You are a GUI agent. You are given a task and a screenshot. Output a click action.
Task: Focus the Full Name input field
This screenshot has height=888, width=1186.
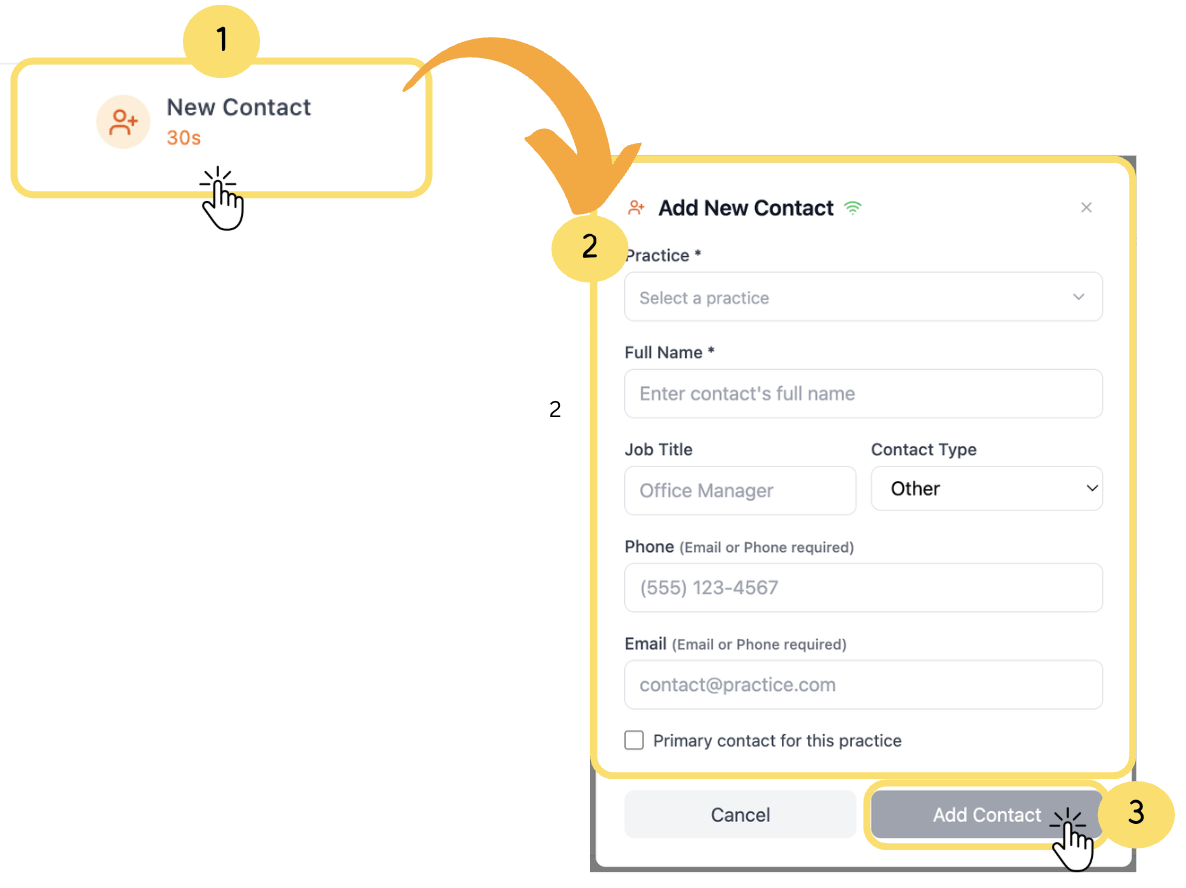pyautogui.click(x=863, y=394)
